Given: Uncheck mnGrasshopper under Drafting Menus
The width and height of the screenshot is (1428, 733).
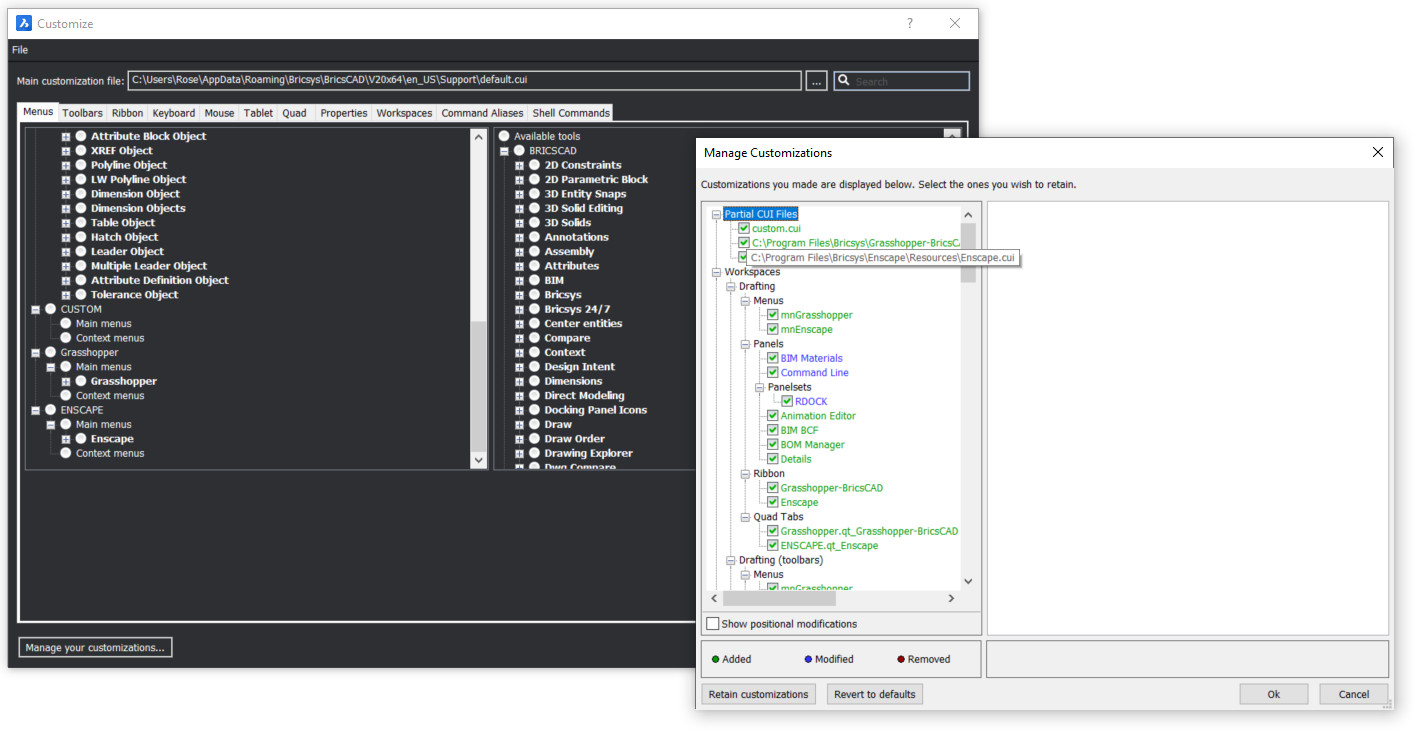Looking at the screenshot, I should (x=773, y=315).
